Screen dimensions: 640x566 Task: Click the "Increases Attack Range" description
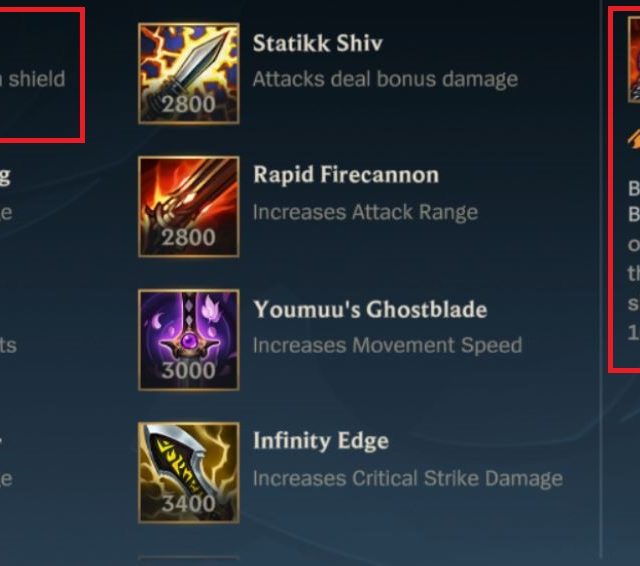pos(365,212)
